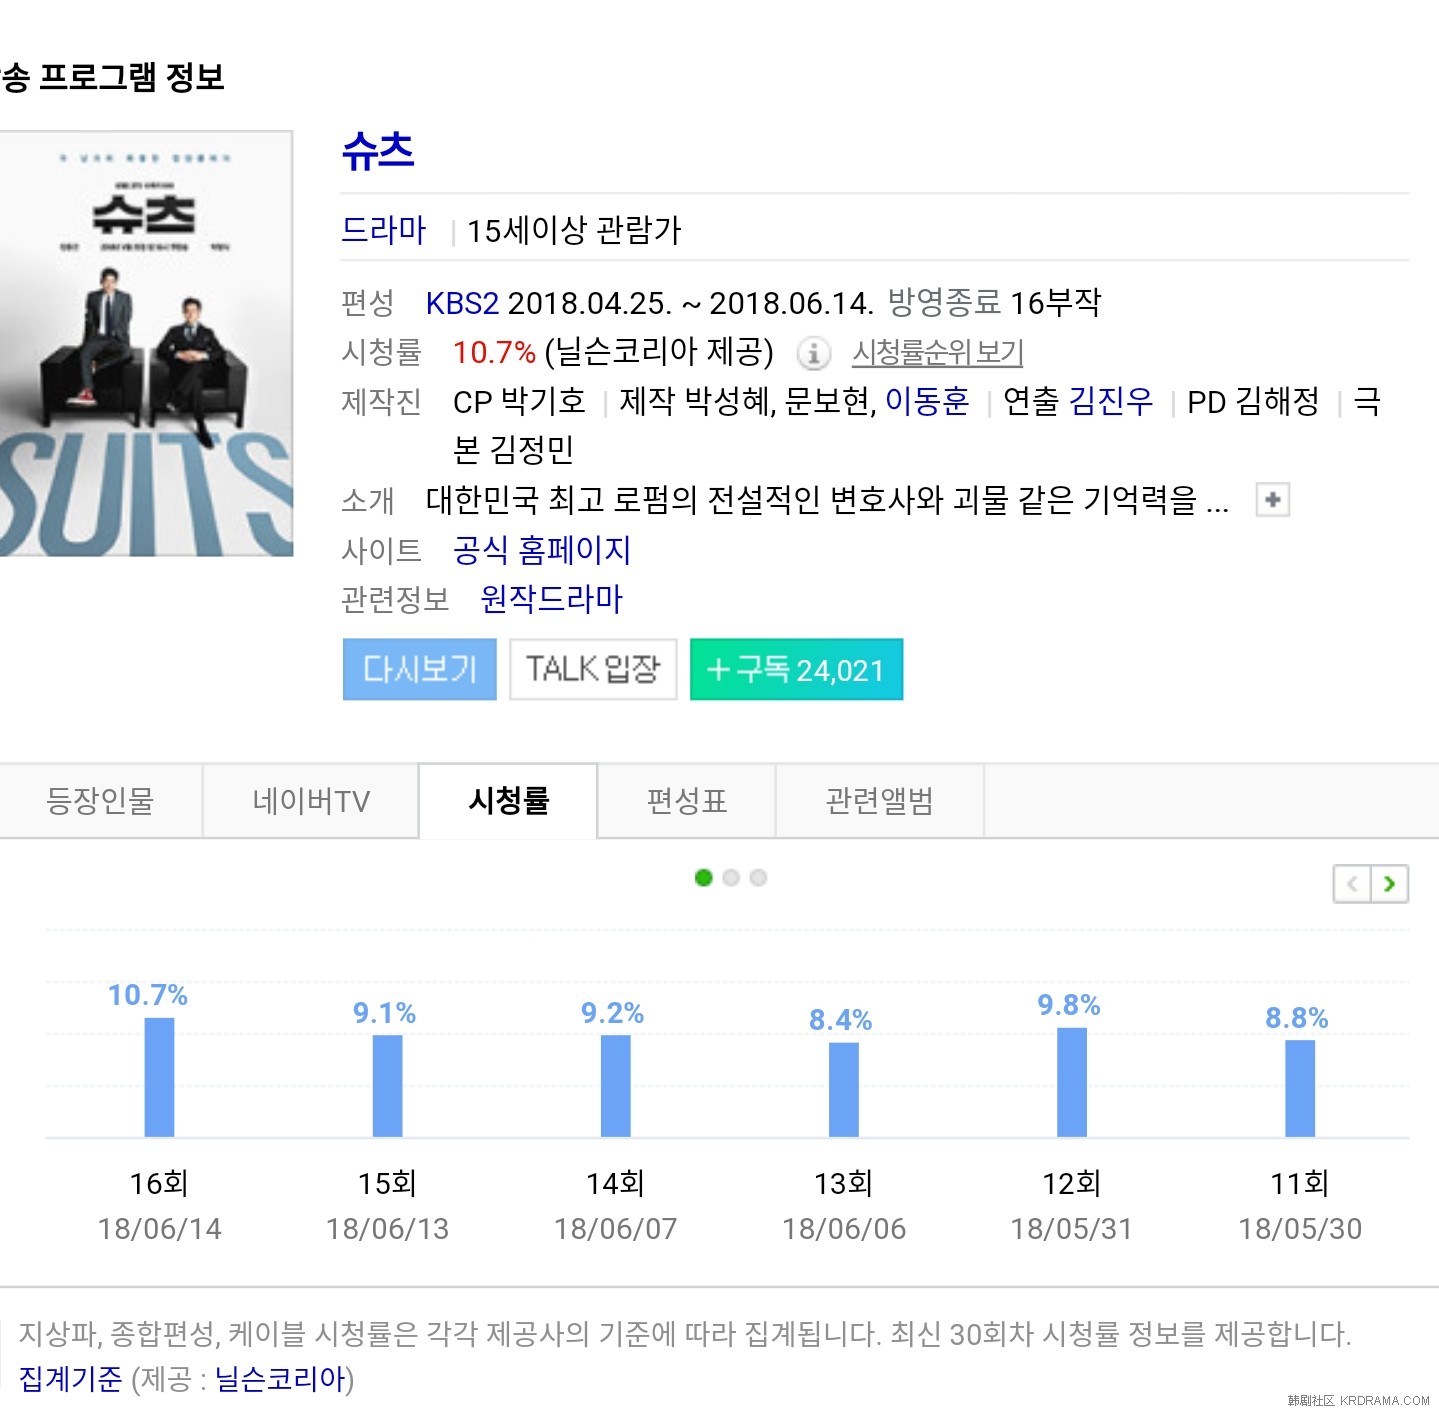Click the 13회 ratings bar

pos(843,1090)
